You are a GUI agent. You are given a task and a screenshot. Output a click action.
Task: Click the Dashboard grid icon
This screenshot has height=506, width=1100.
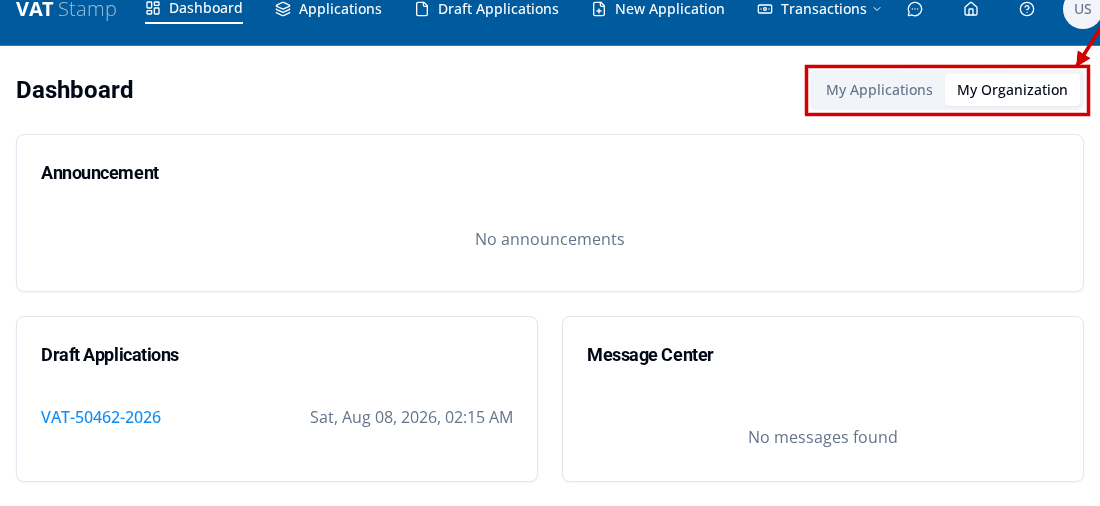click(152, 8)
